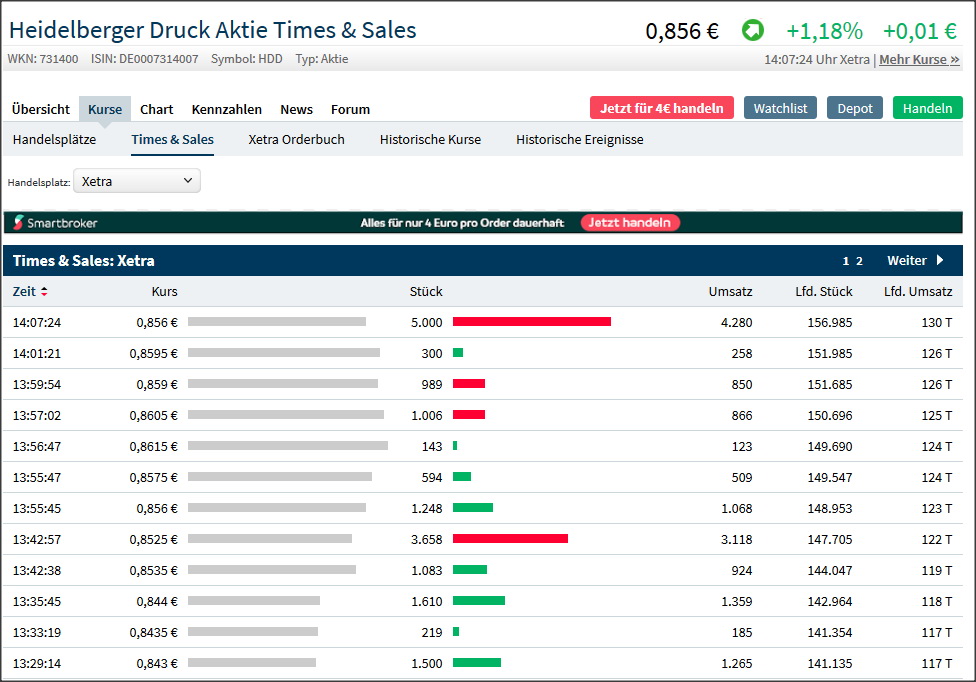This screenshot has width=976, height=682.
Task: Click the green Handeln button
Action: pyautogui.click(x=927, y=108)
